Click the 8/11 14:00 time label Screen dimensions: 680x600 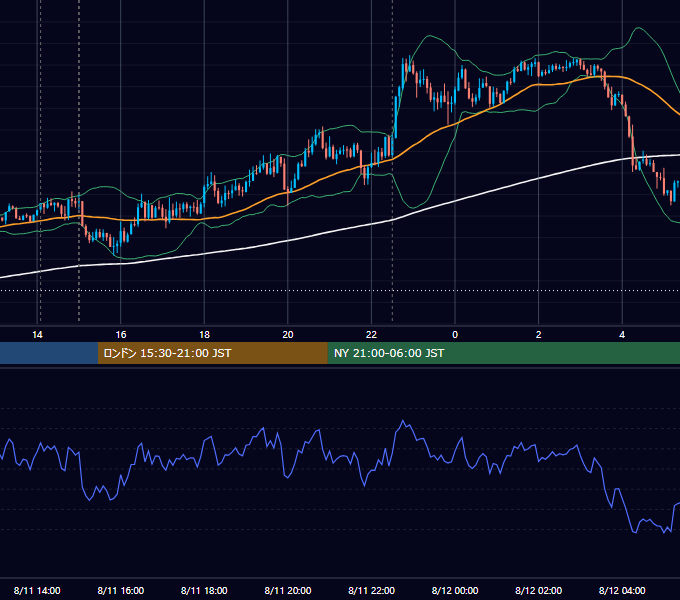(x=37, y=590)
